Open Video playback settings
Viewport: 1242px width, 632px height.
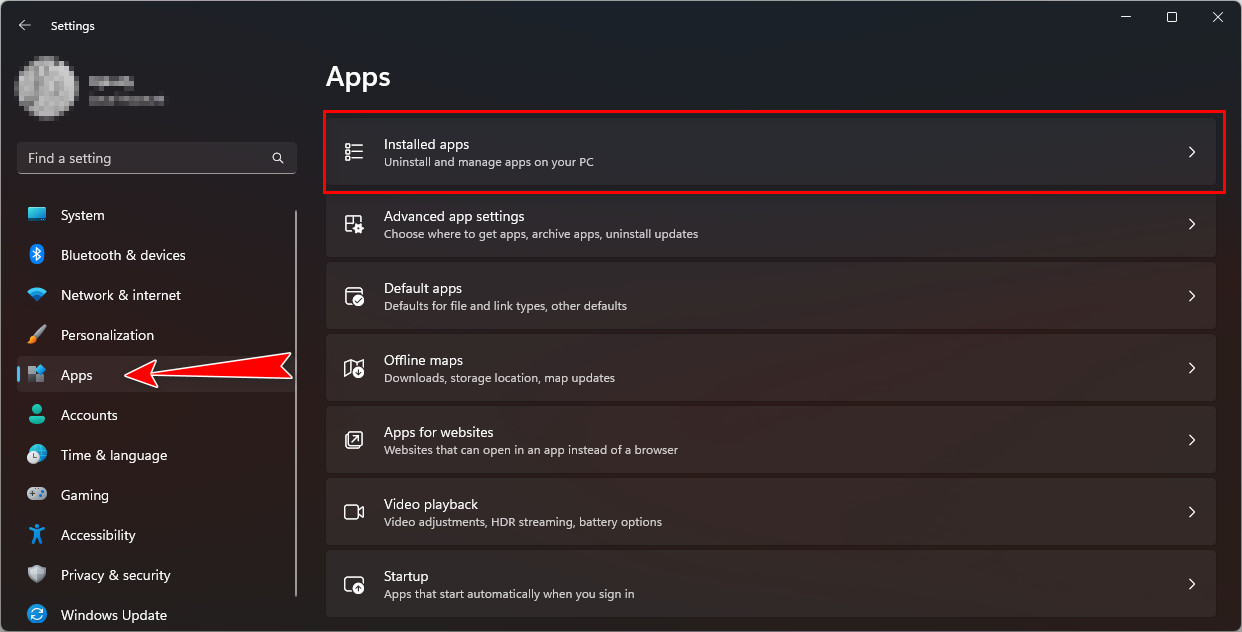770,512
